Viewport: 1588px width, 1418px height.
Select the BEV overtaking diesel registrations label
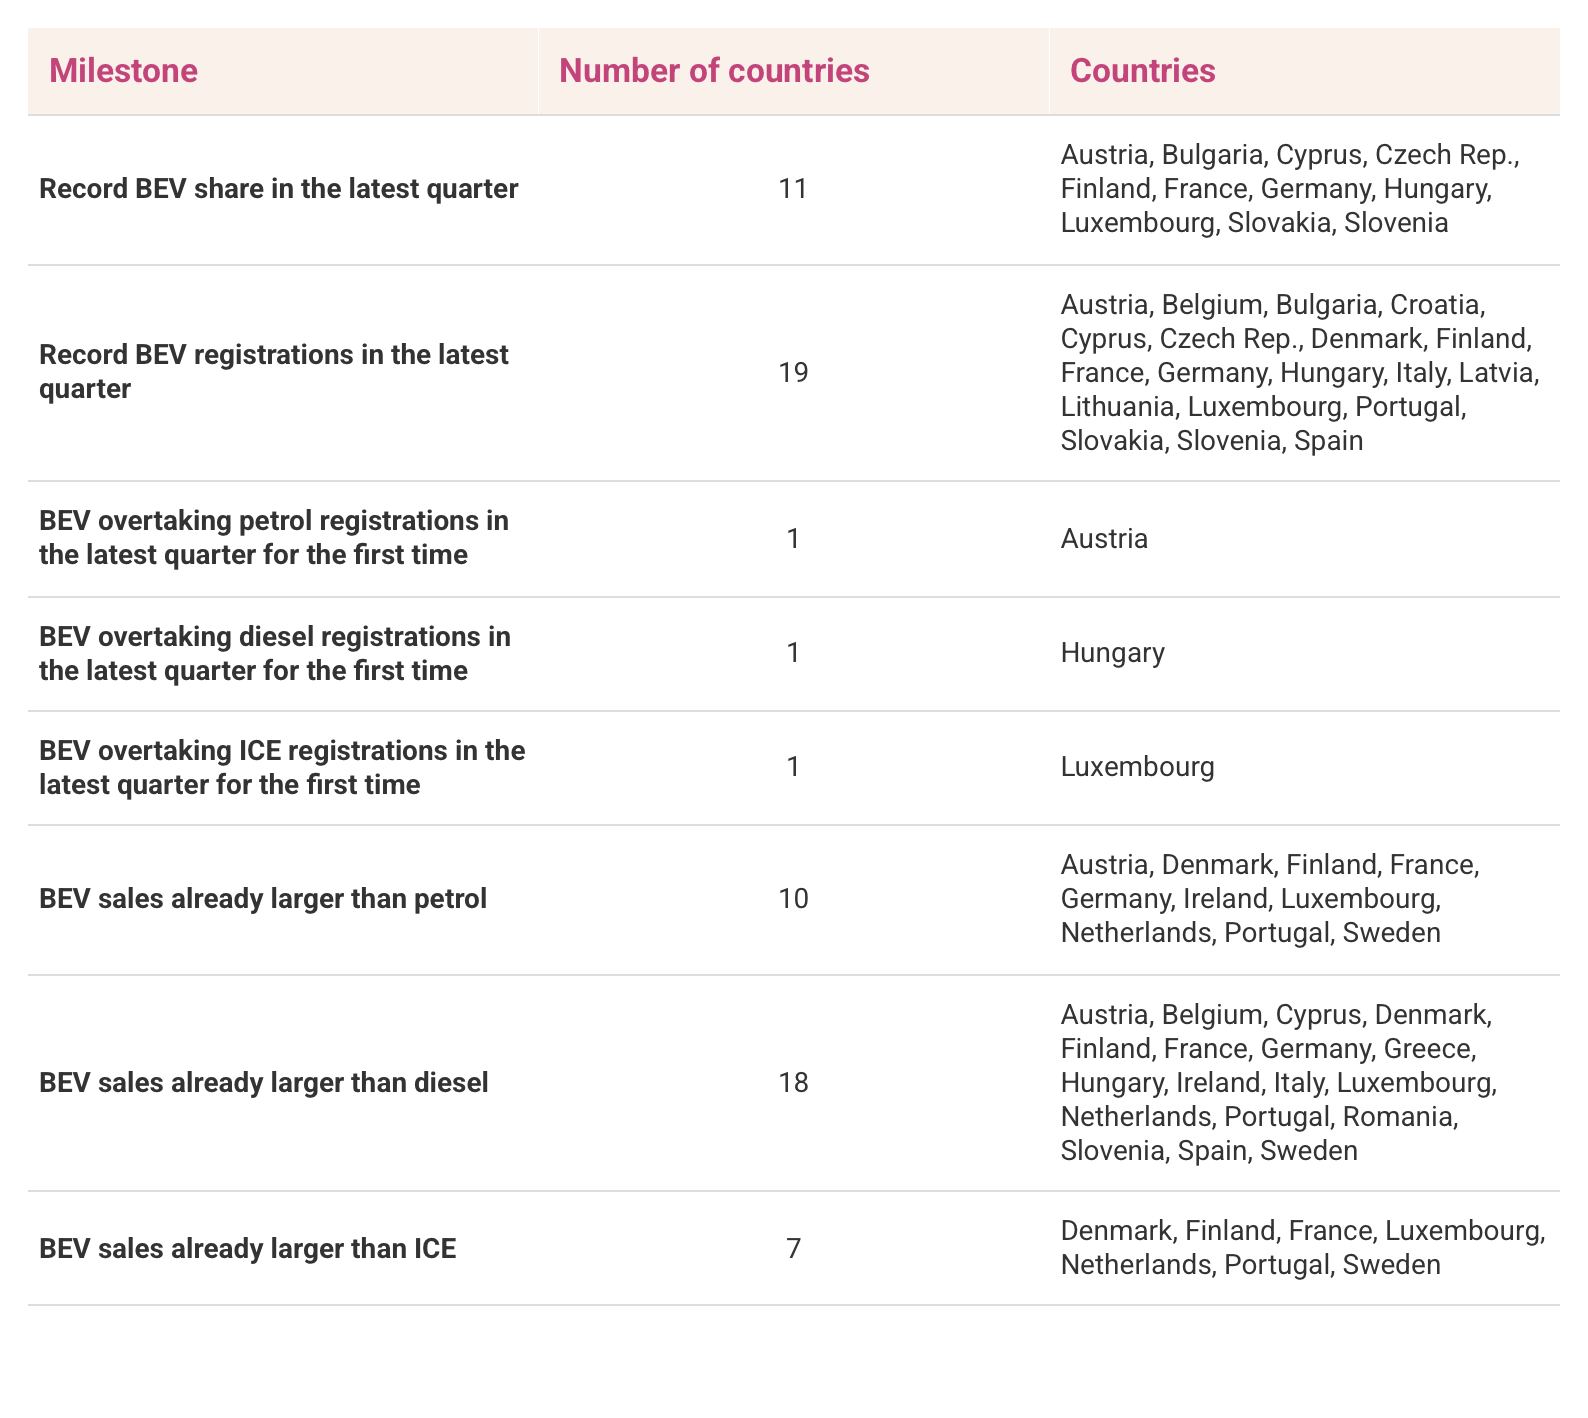coord(275,654)
